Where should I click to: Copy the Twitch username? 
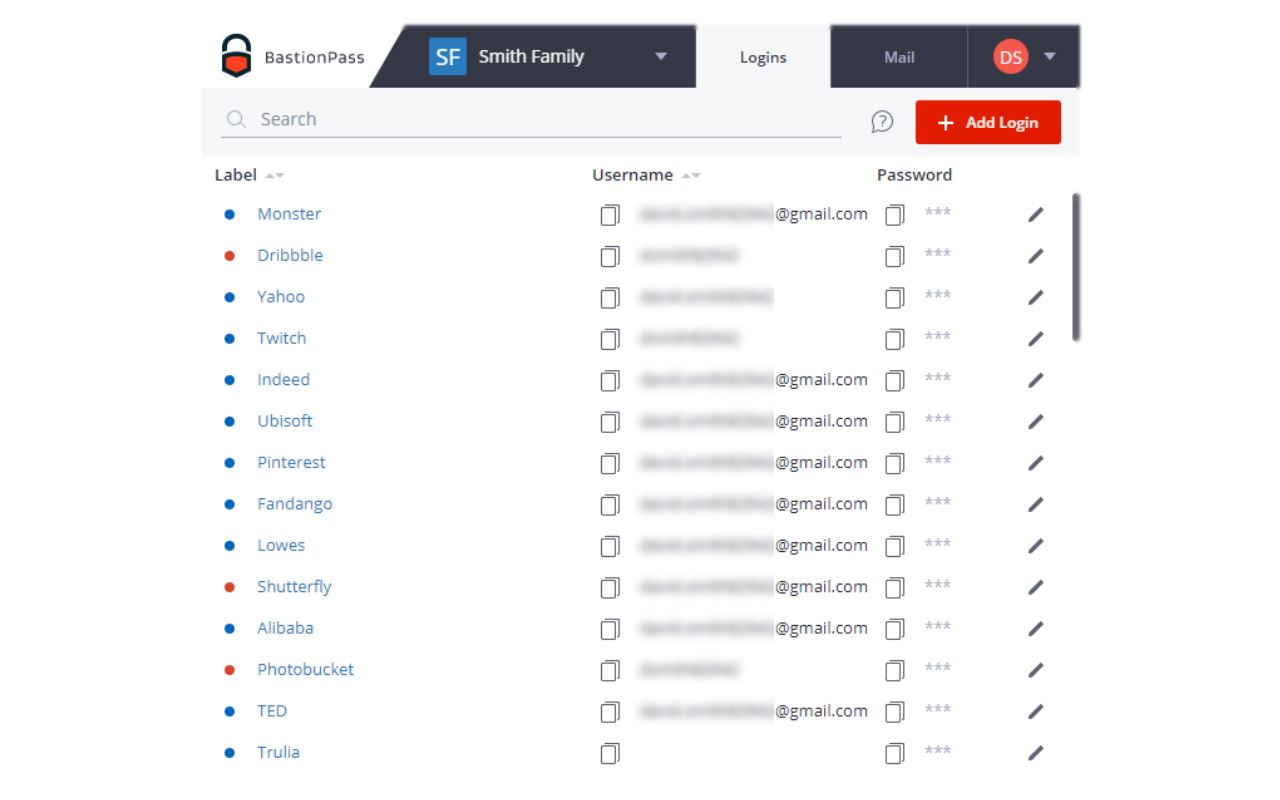(x=610, y=339)
